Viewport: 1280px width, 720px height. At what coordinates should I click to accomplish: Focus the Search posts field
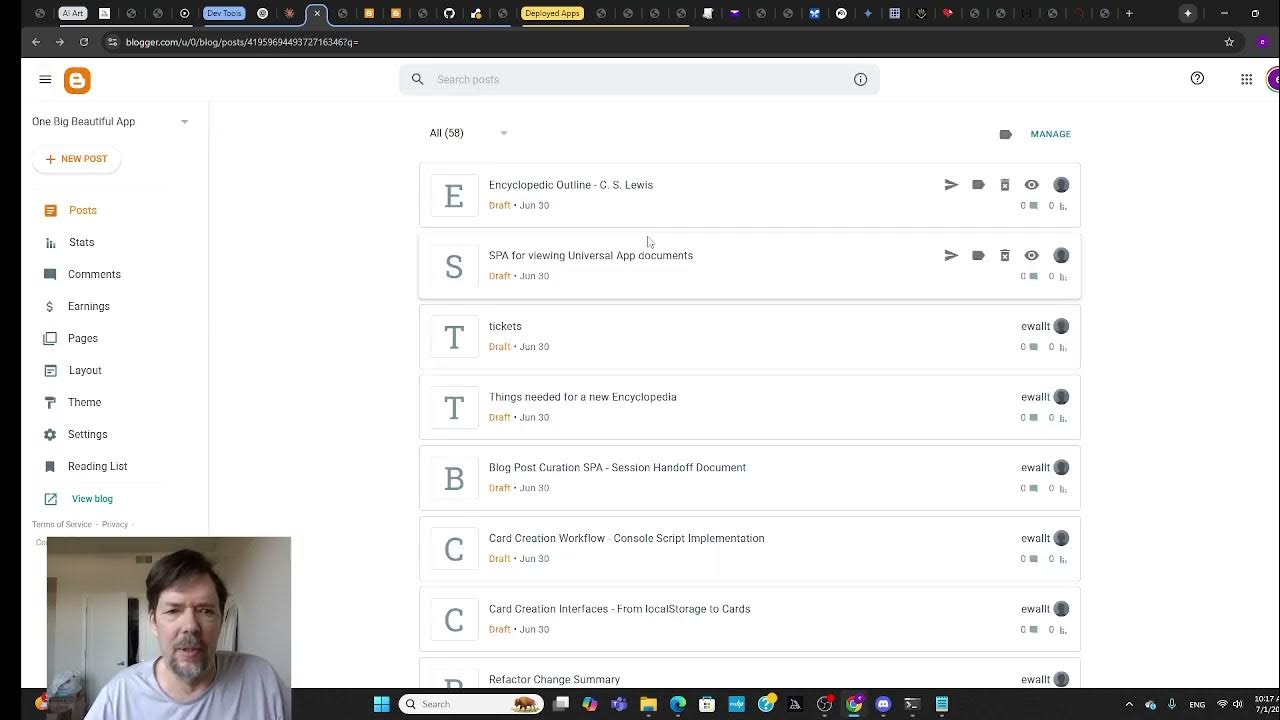(x=639, y=80)
